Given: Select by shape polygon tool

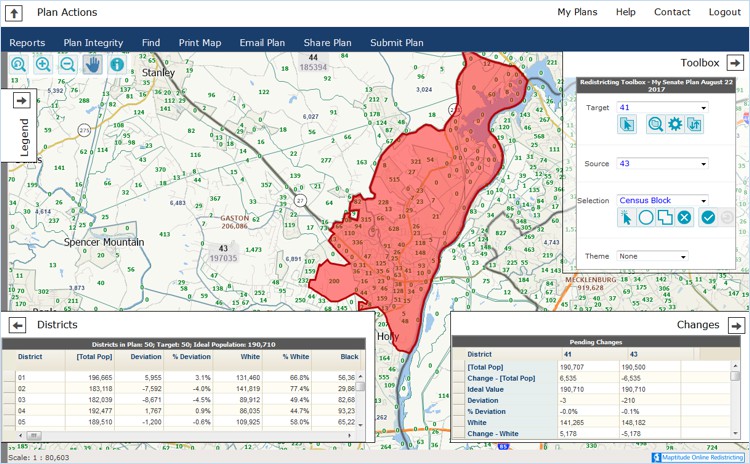Looking at the screenshot, I should click(x=665, y=217).
